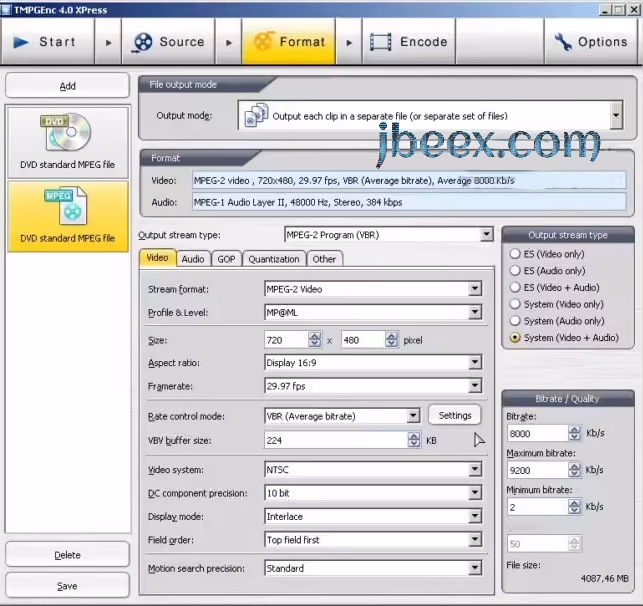Click the Delete button
643x606 pixels.
[x=68, y=554]
